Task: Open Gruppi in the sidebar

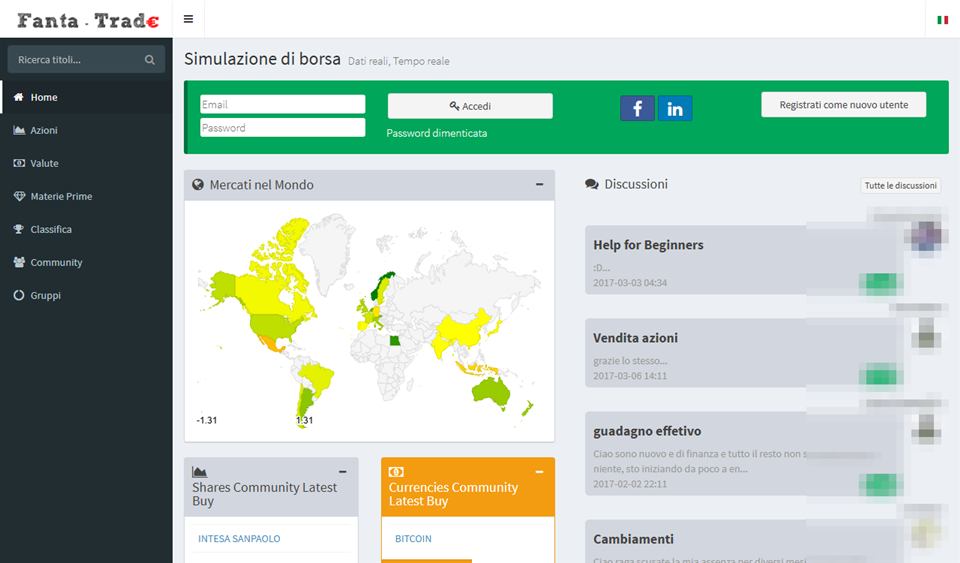Action: click(86, 296)
